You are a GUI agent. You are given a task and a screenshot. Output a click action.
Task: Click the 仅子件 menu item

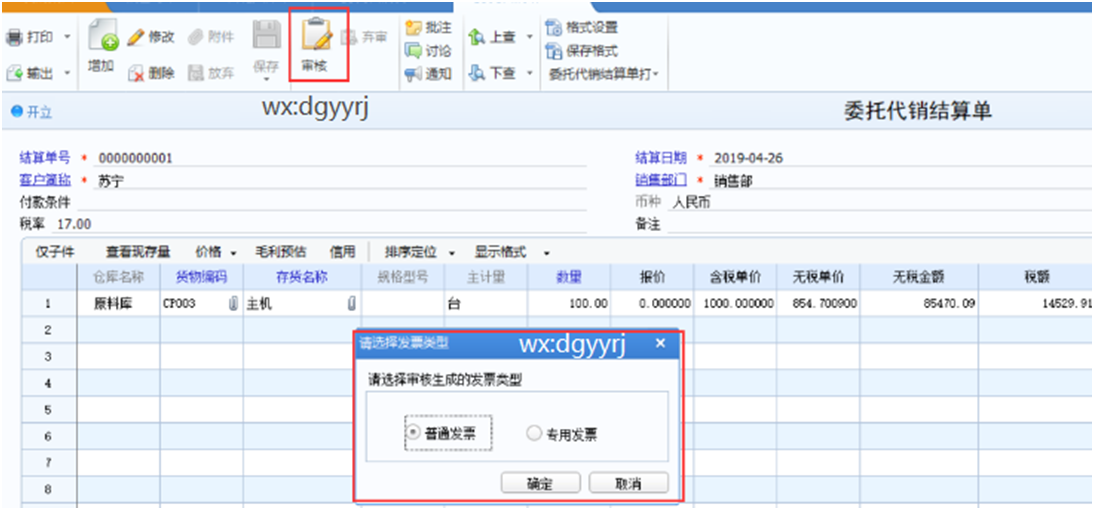point(55,252)
